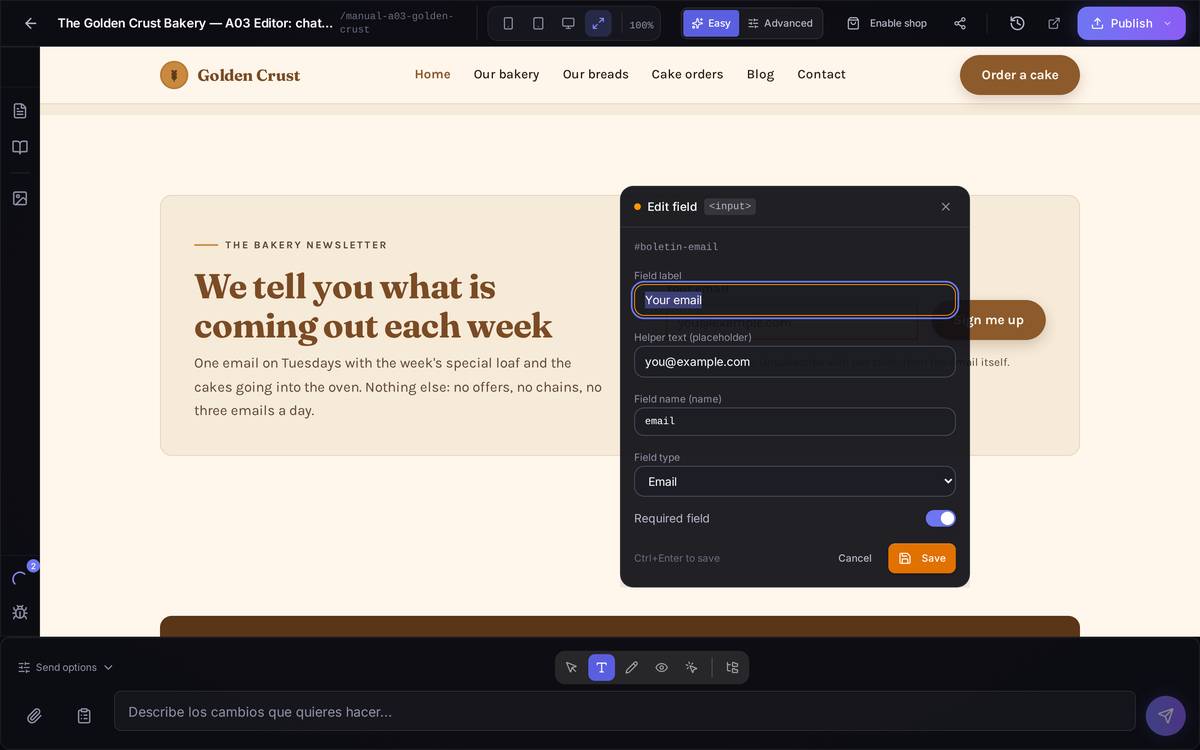Click the attach file paperclip icon
The height and width of the screenshot is (750, 1200).
point(34,715)
